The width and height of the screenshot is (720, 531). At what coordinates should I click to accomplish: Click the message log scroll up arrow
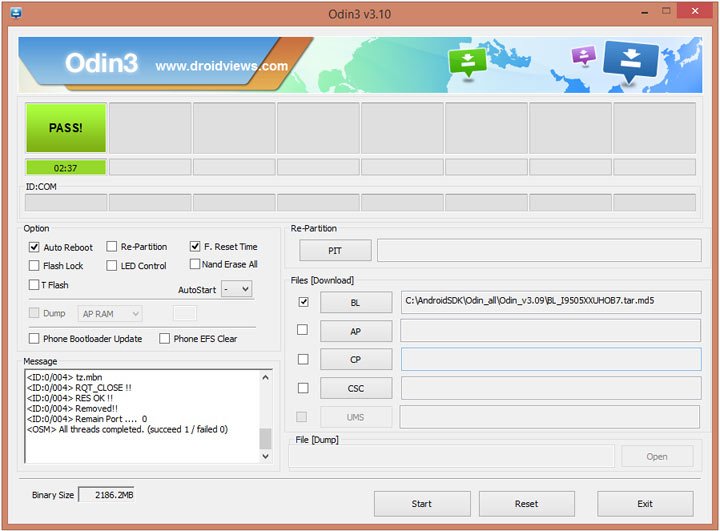[x=265, y=377]
